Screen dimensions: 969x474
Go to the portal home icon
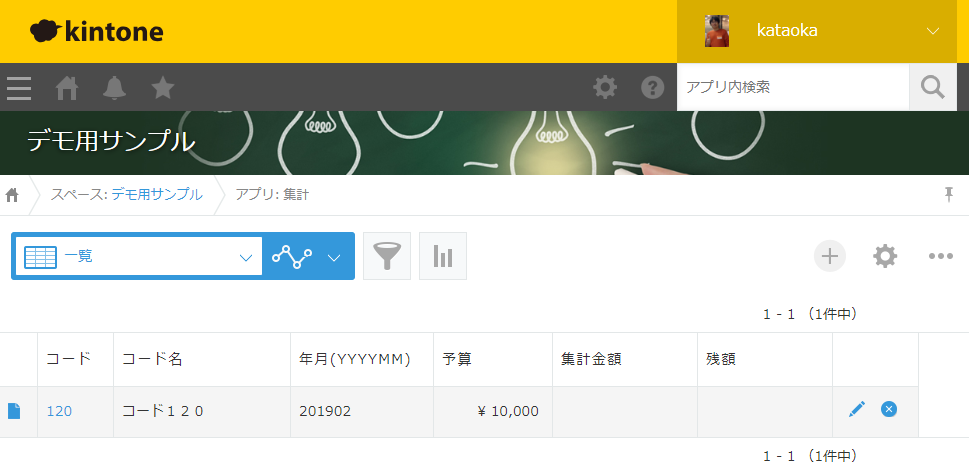point(67,88)
